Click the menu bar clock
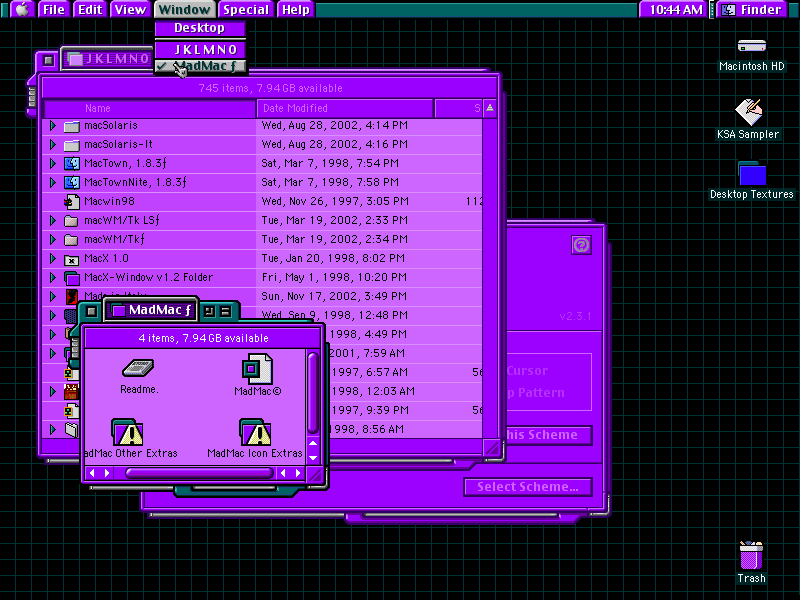 pyautogui.click(x=675, y=9)
